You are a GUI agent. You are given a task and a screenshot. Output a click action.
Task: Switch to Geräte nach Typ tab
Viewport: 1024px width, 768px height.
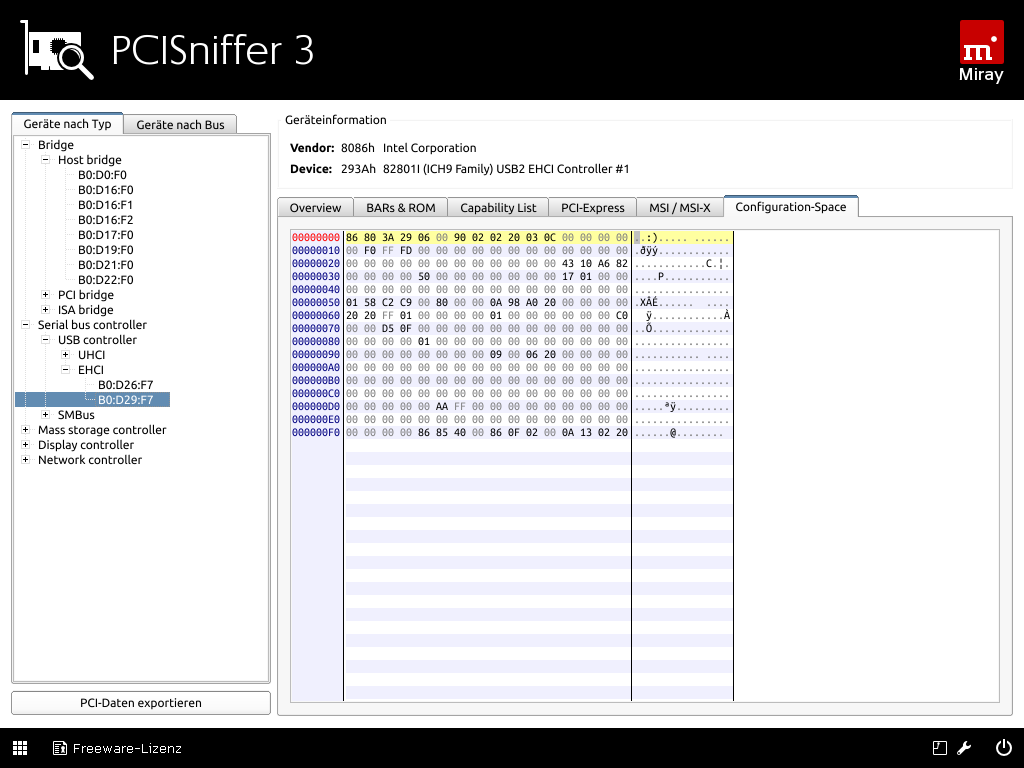(67, 124)
